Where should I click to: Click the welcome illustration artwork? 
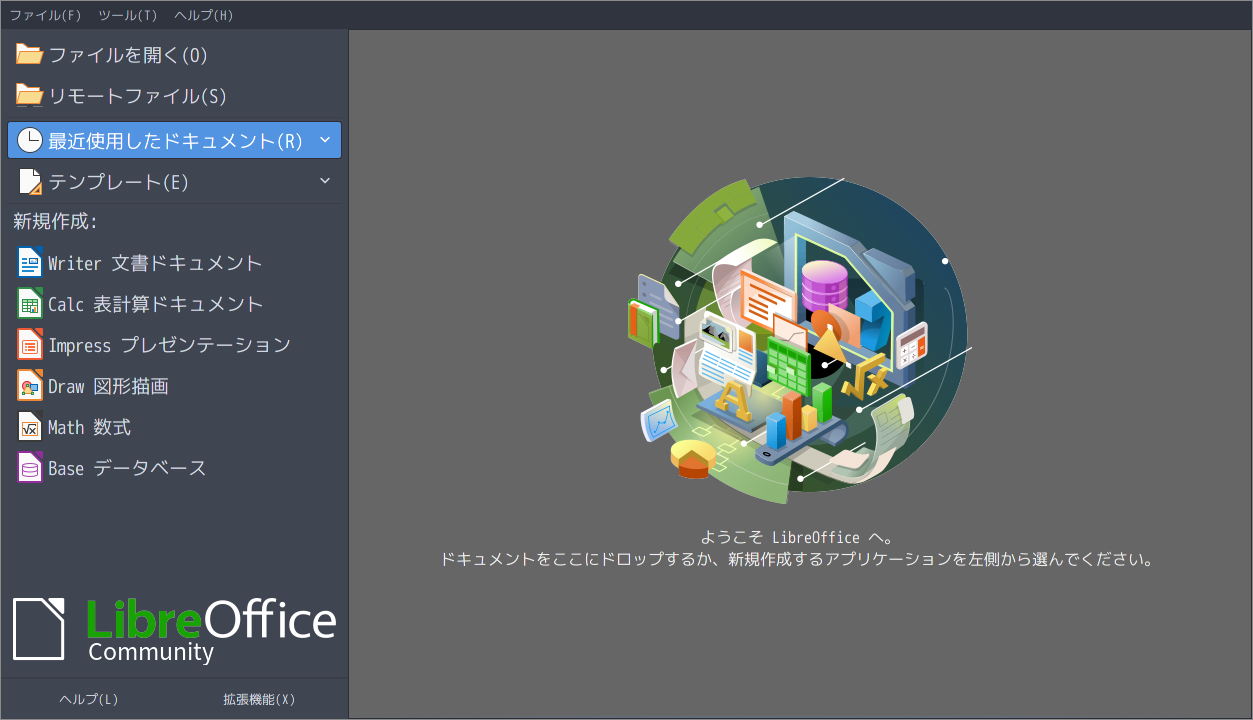click(800, 340)
